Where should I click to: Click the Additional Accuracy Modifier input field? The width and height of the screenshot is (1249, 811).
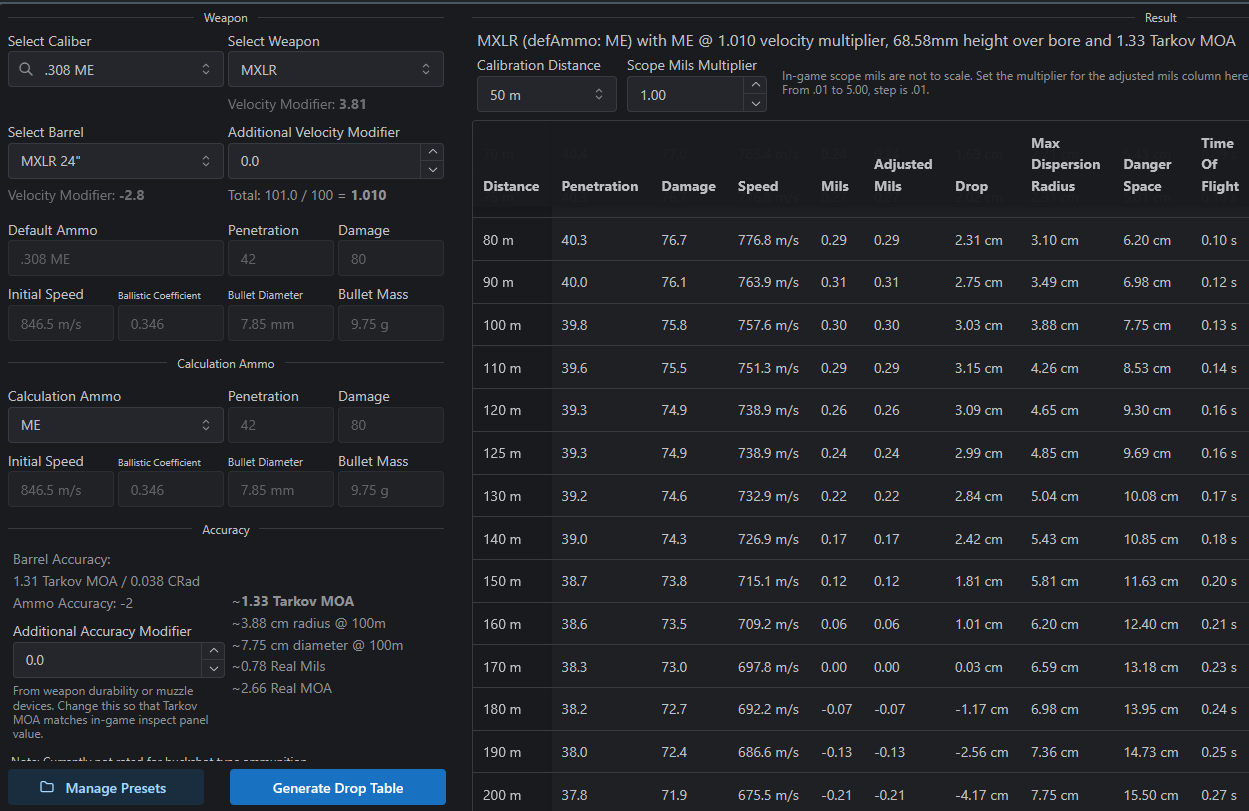(107, 660)
